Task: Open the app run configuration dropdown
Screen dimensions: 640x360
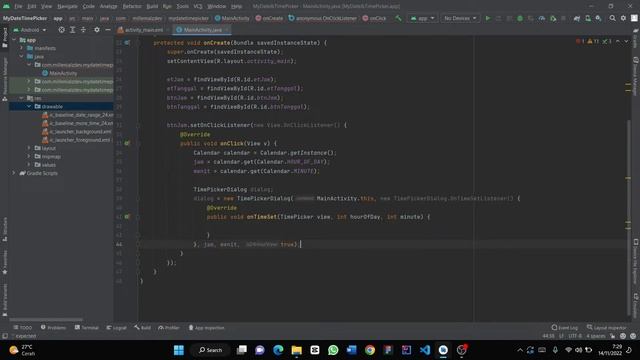Action: pos(422,18)
